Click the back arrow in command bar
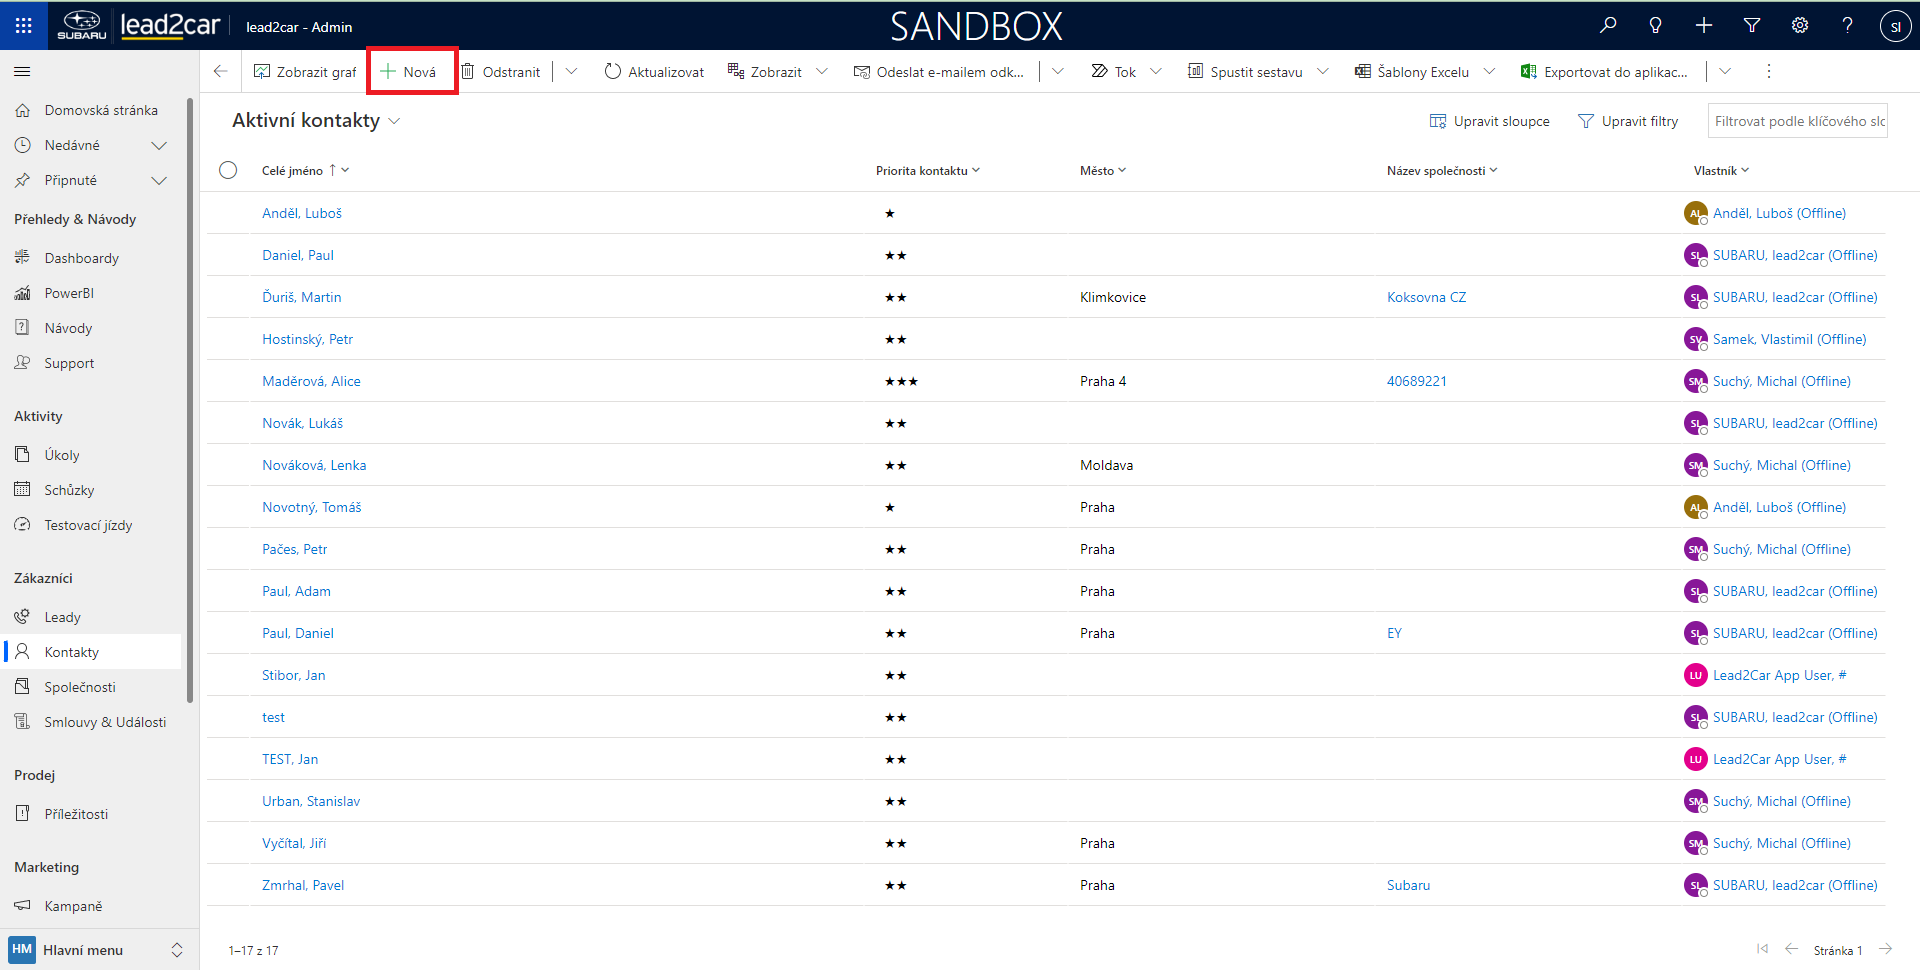The height and width of the screenshot is (970, 1920). tap(221, 72)
